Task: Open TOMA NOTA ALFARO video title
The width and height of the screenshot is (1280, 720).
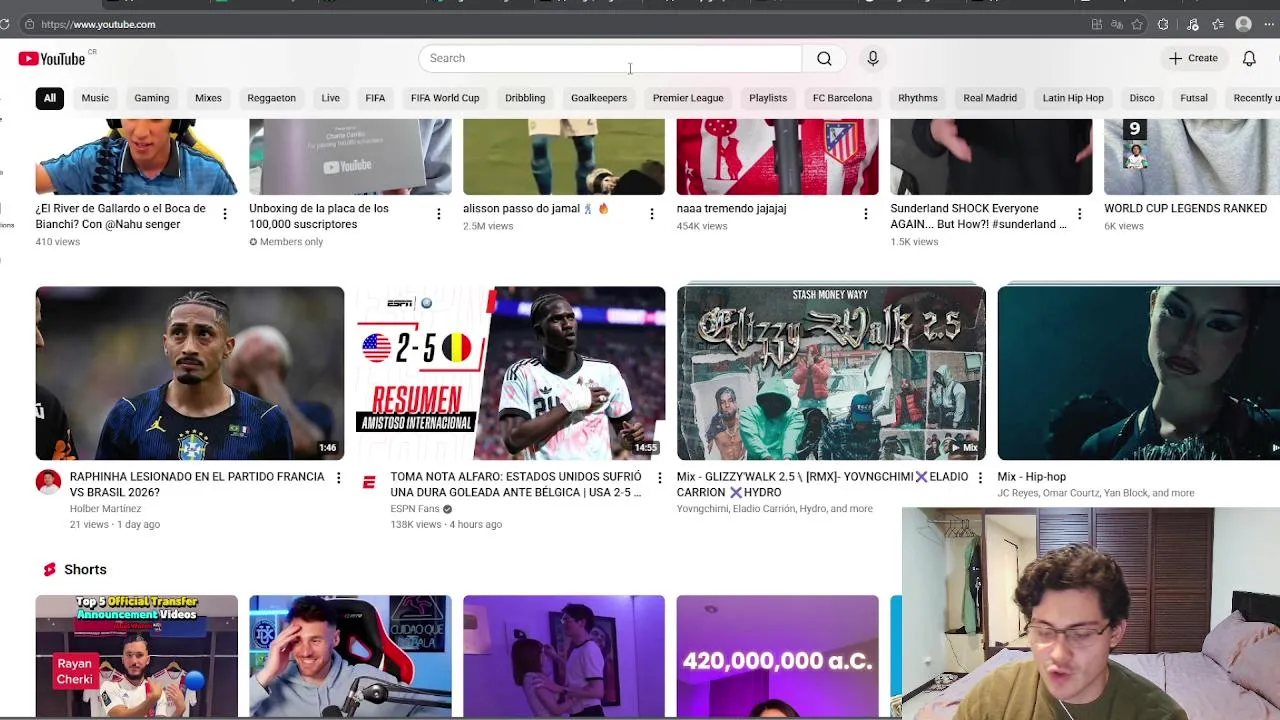Action: (516, 485)
